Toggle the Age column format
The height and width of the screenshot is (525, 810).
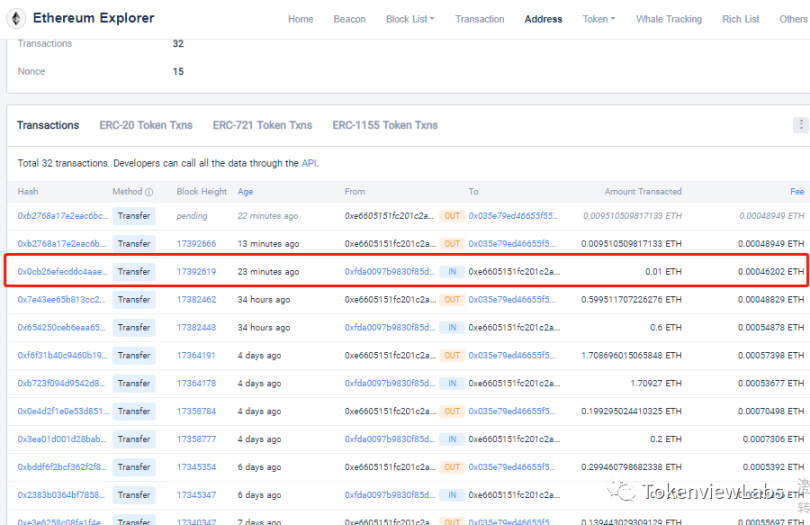(245, 192)
